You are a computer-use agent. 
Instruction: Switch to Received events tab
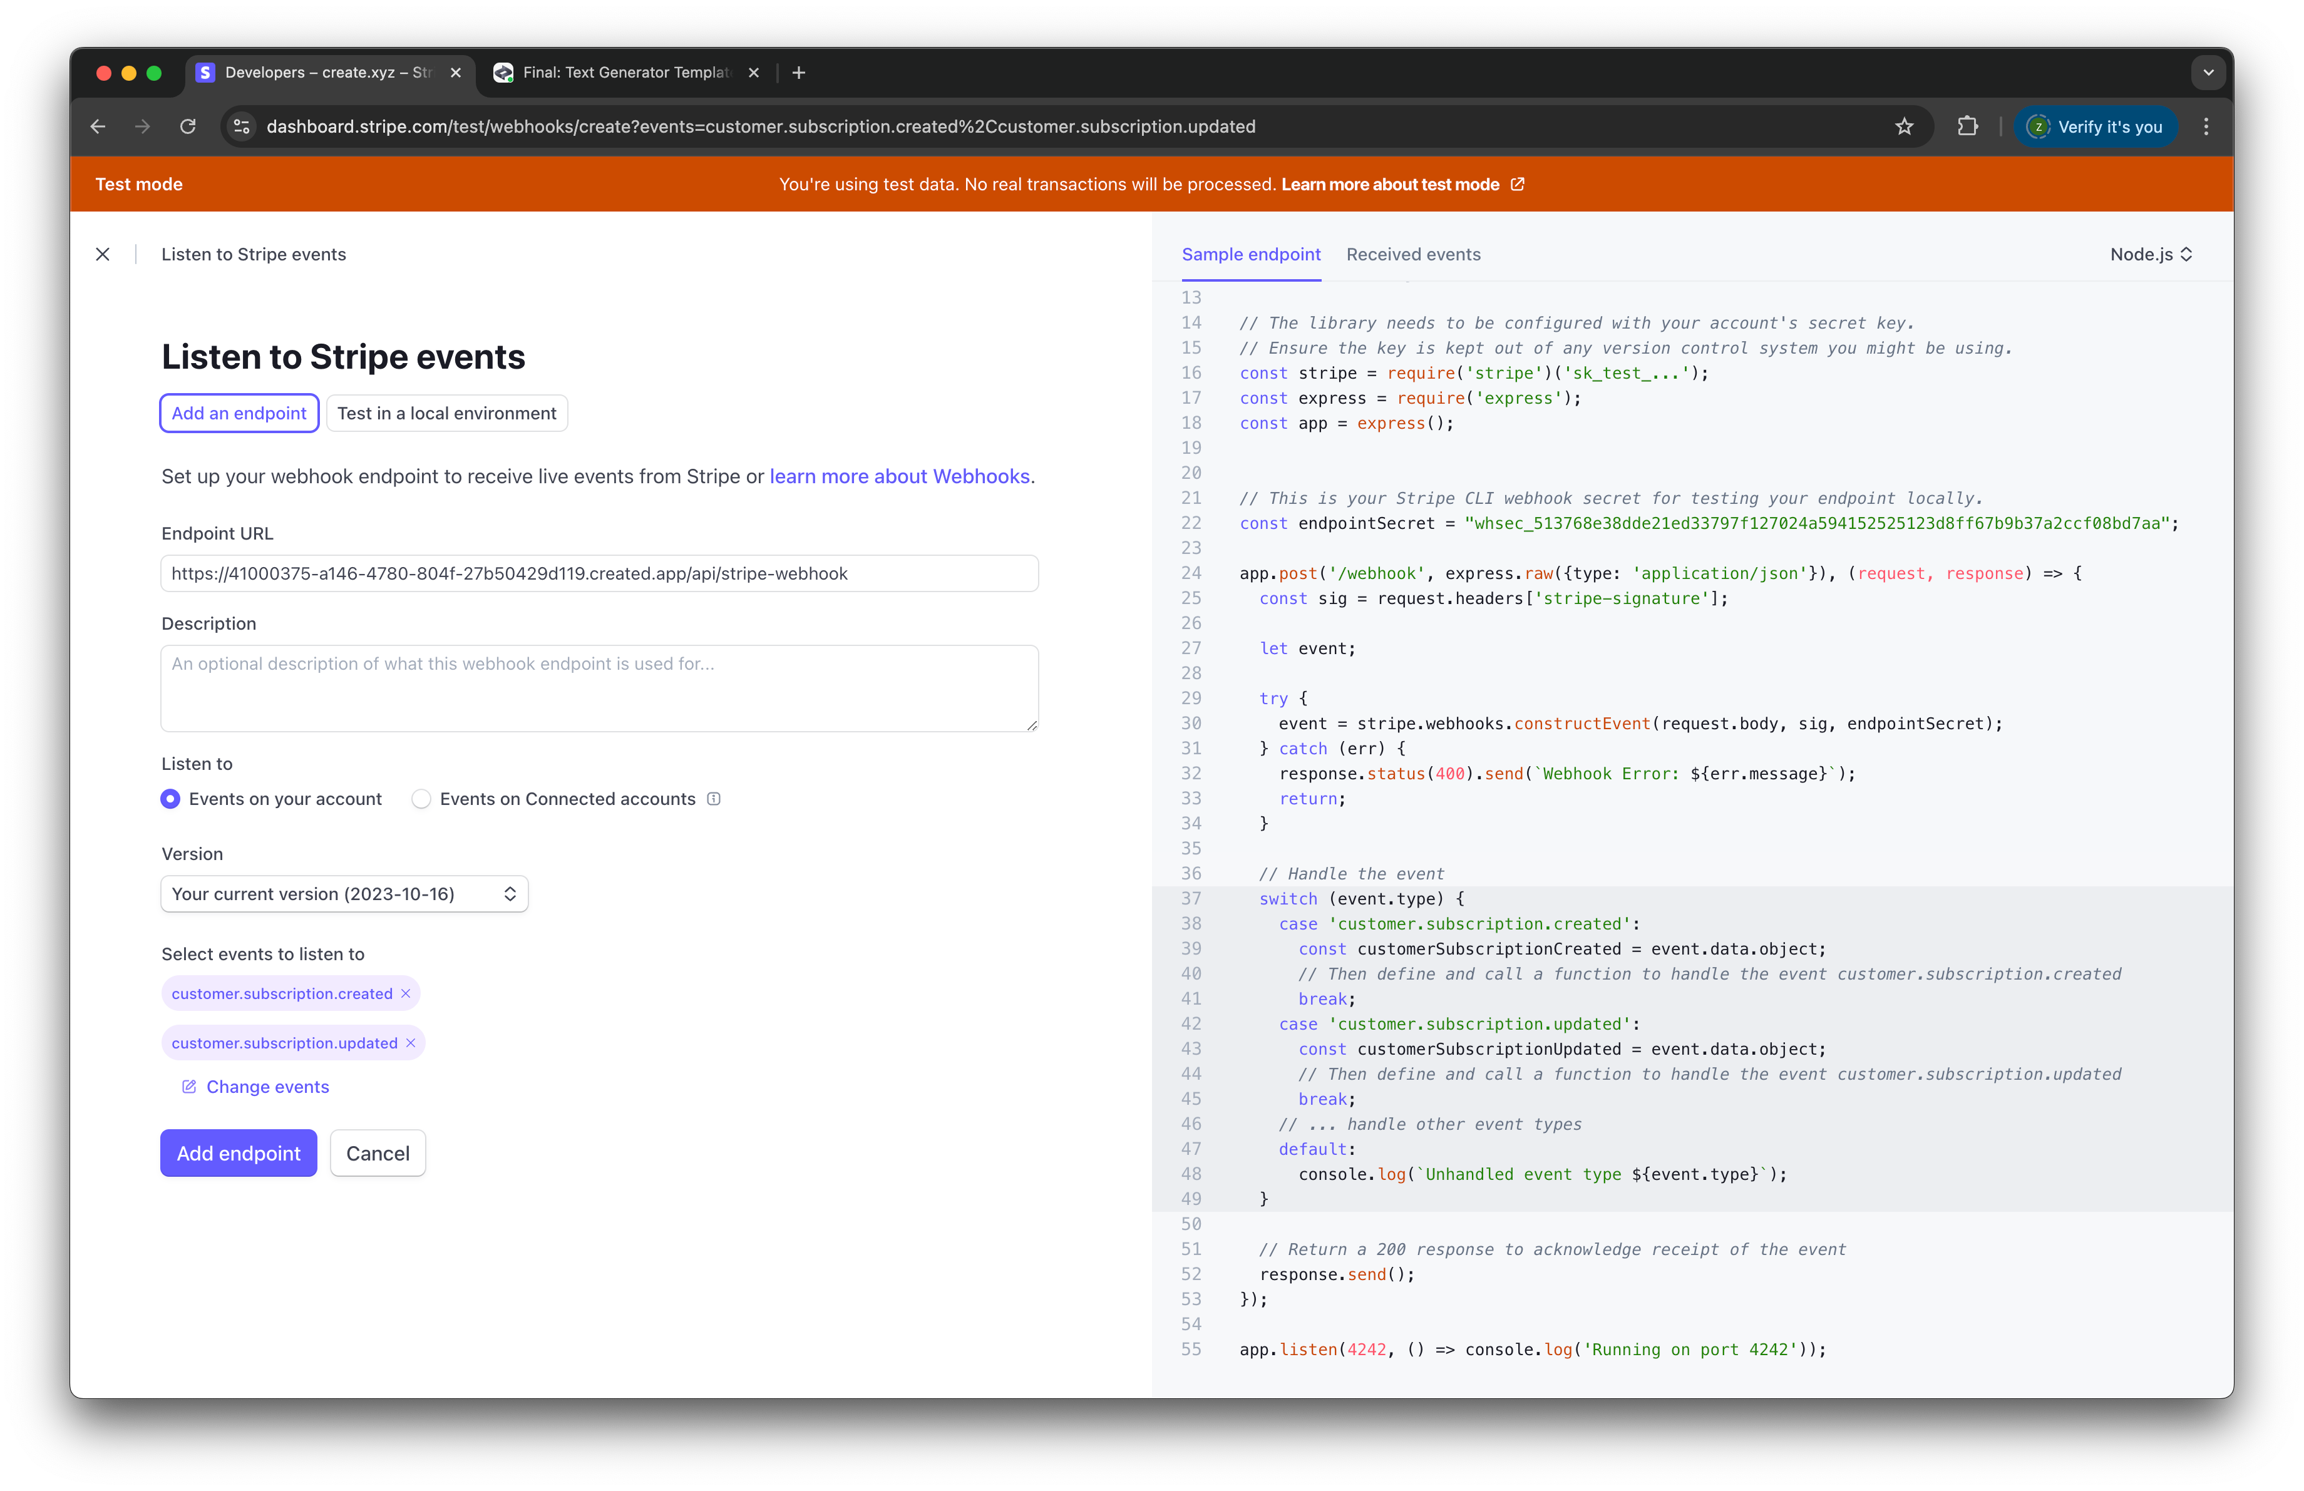coord(1412,254)
